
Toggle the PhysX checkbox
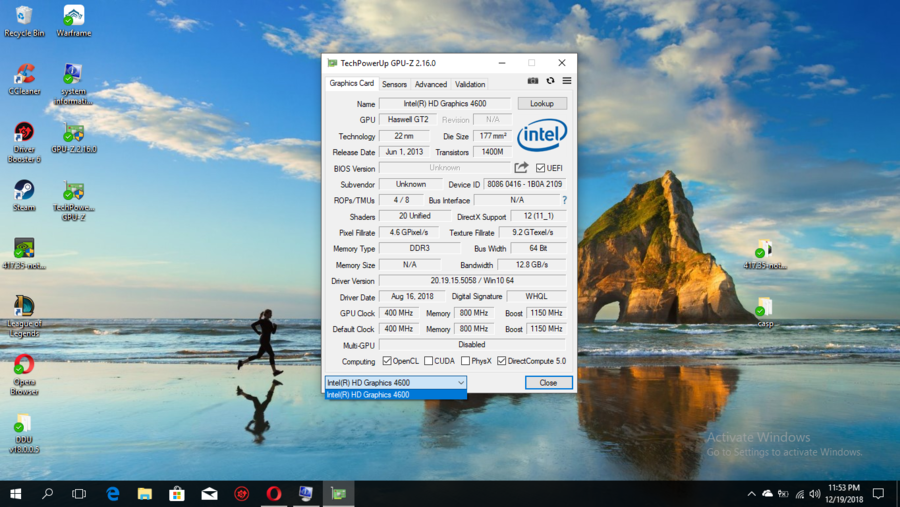coord(465,361)
